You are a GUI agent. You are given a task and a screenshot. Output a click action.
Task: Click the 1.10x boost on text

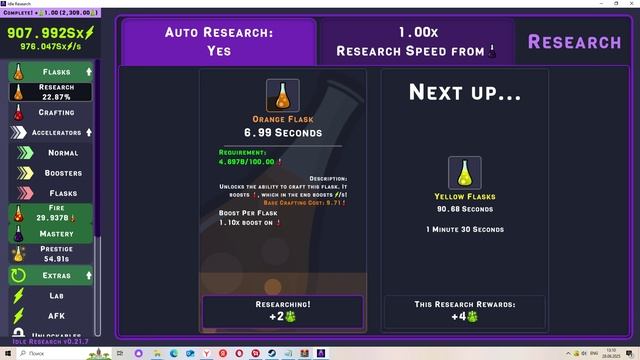pyautogui.click(x=249, y=223)
